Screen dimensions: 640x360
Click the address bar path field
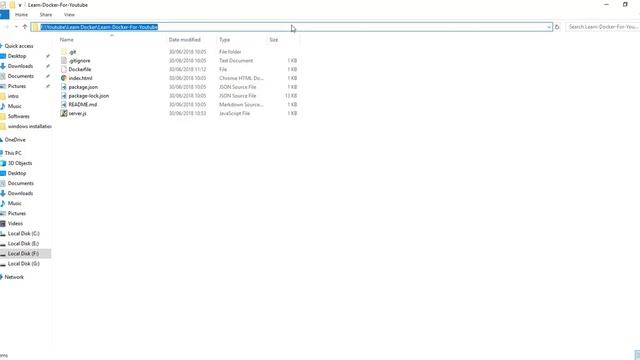[291, 27]
